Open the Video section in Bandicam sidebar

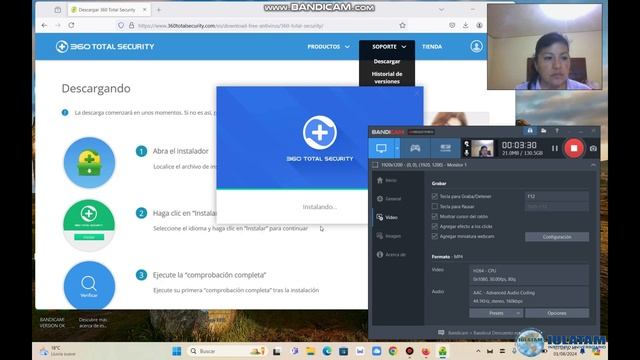coord(387,217)
